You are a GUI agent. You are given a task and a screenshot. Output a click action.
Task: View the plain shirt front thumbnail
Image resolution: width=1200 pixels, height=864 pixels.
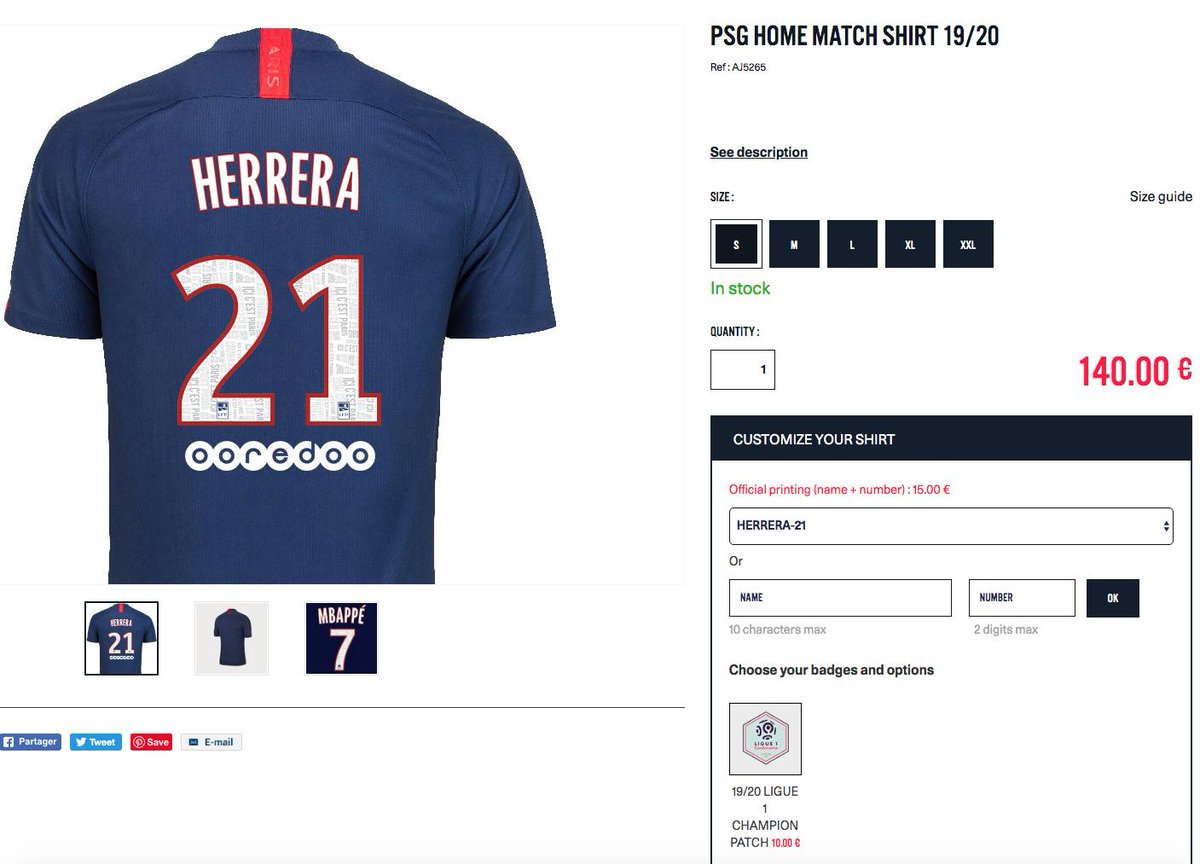(231, 638)
